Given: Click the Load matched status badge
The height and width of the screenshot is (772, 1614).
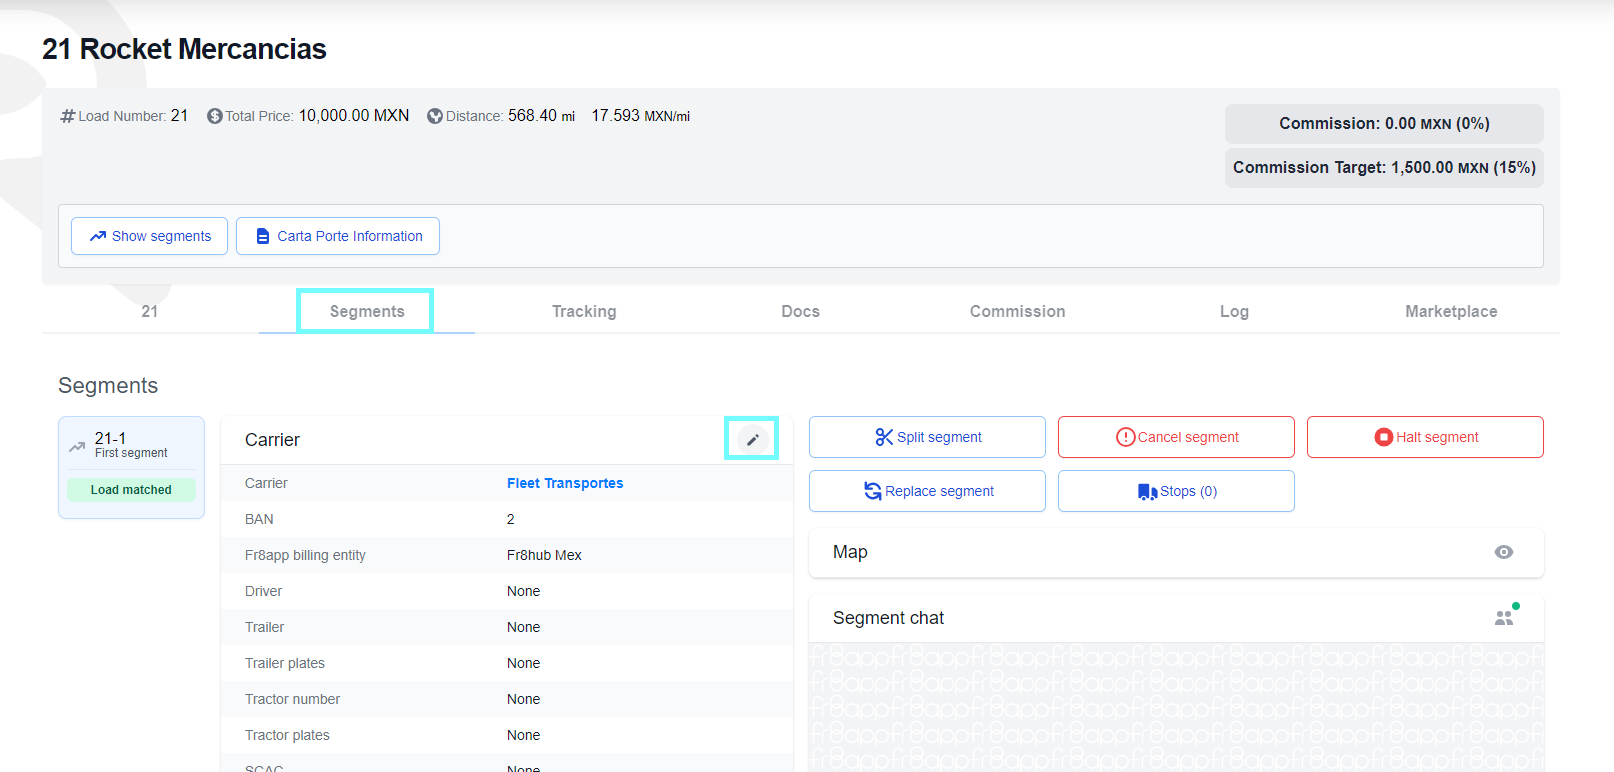Looking at the screenshot, I should point(131,490).
